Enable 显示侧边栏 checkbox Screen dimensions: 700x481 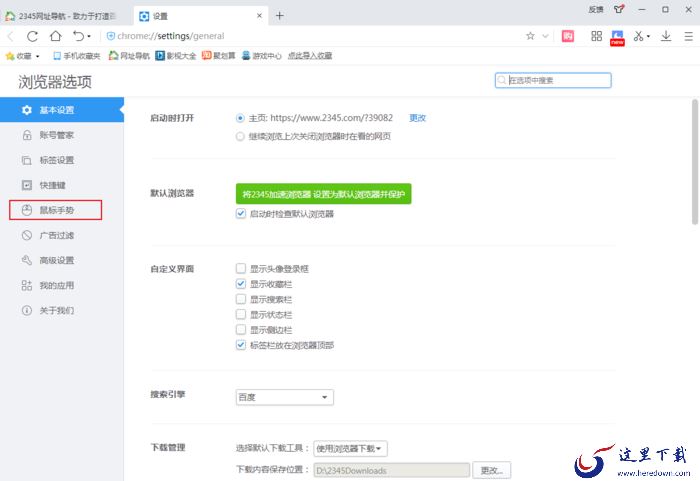(241, 330)
